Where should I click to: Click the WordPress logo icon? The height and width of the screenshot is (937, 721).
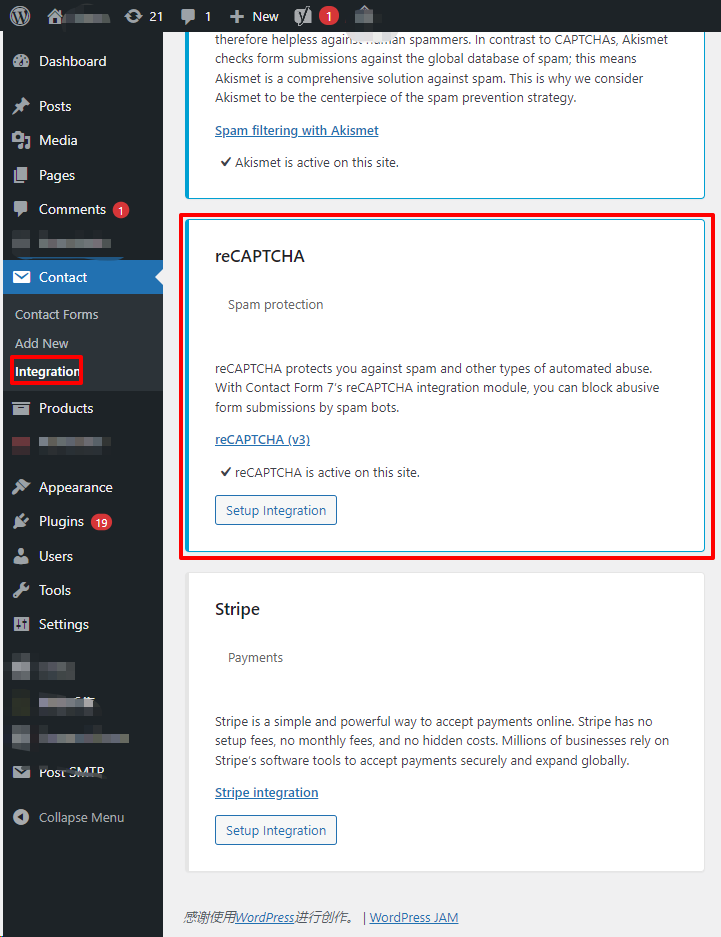click(x=20, y=16)
